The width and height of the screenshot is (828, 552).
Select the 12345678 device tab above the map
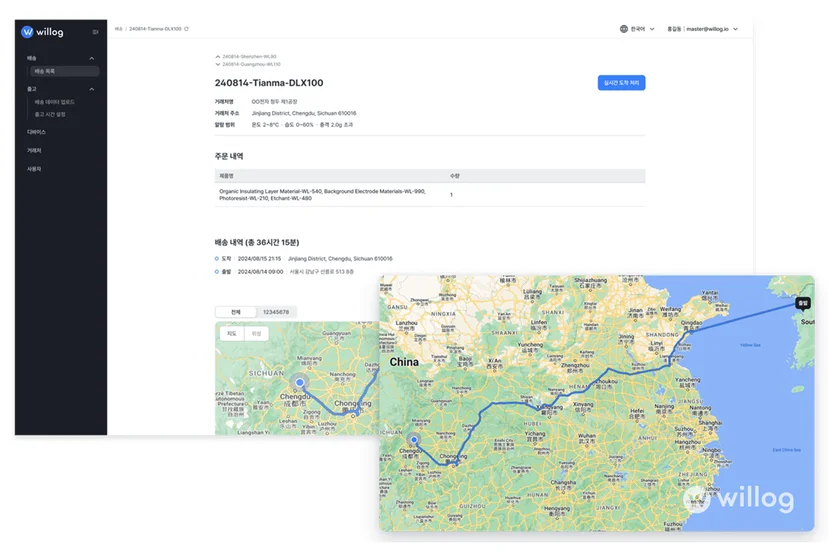(276, 312)
